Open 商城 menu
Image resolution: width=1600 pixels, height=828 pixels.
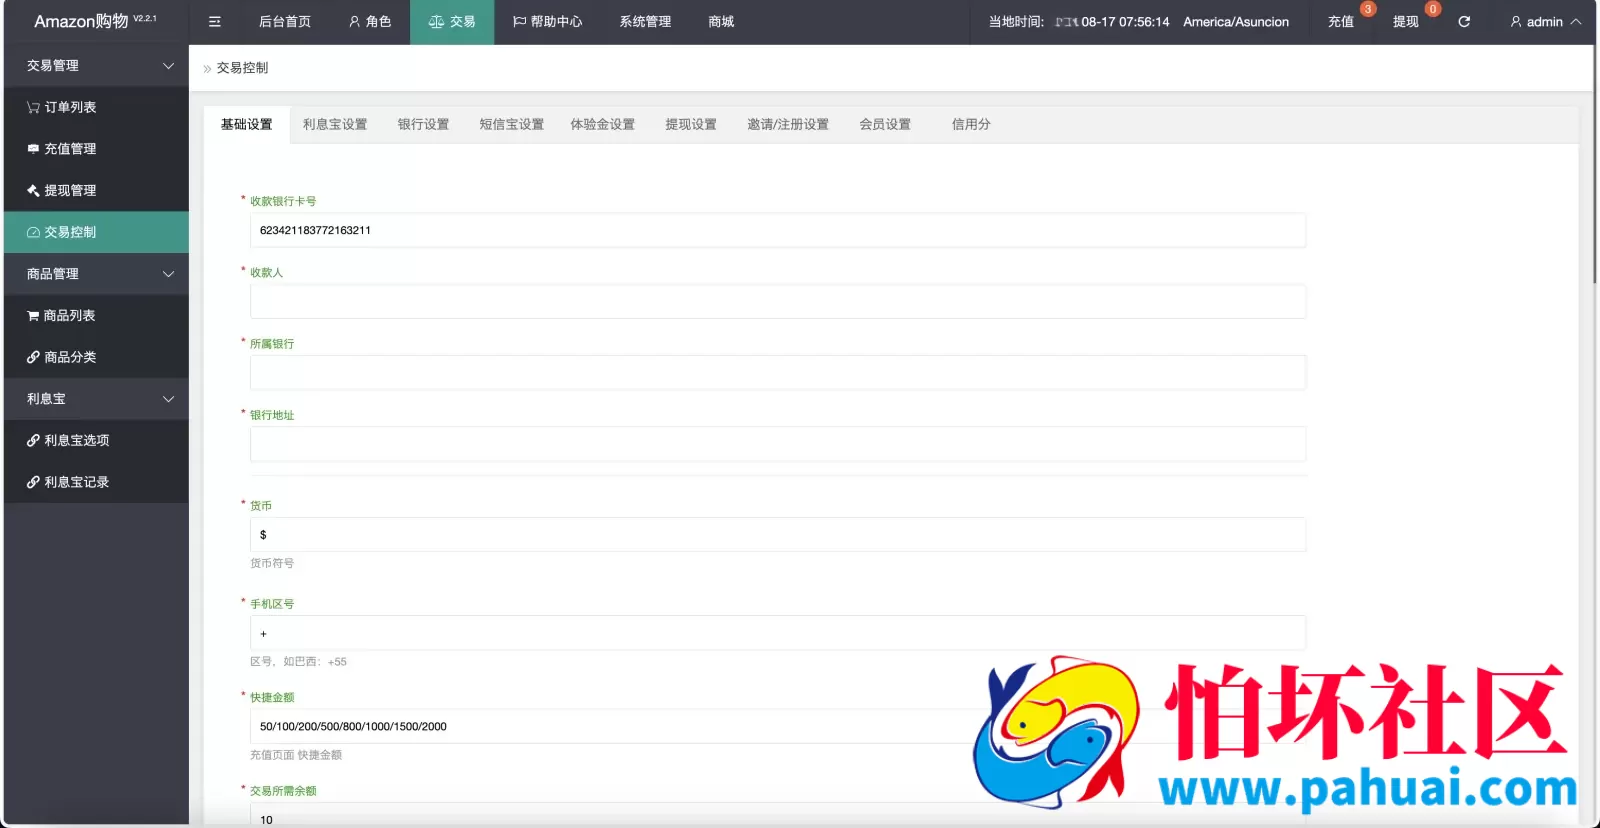pyautogui.click(x=721, y=22)
